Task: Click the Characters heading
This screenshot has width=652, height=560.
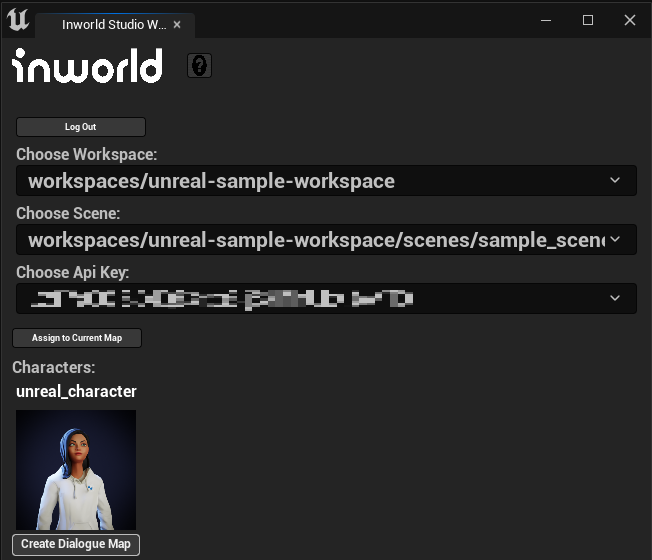Action: point(54,367)
